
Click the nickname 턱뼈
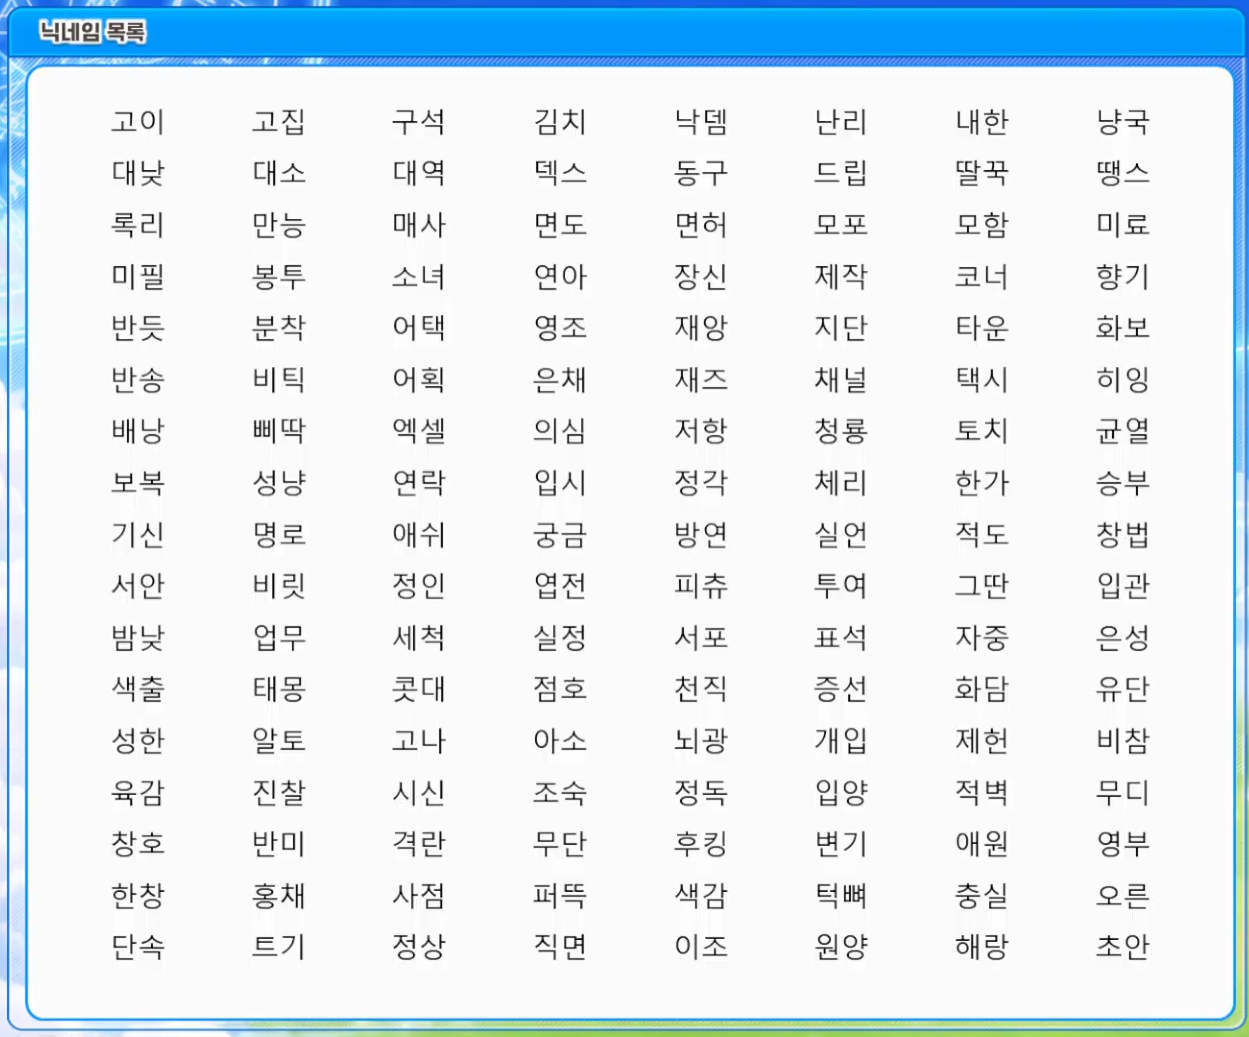point(841,895)
